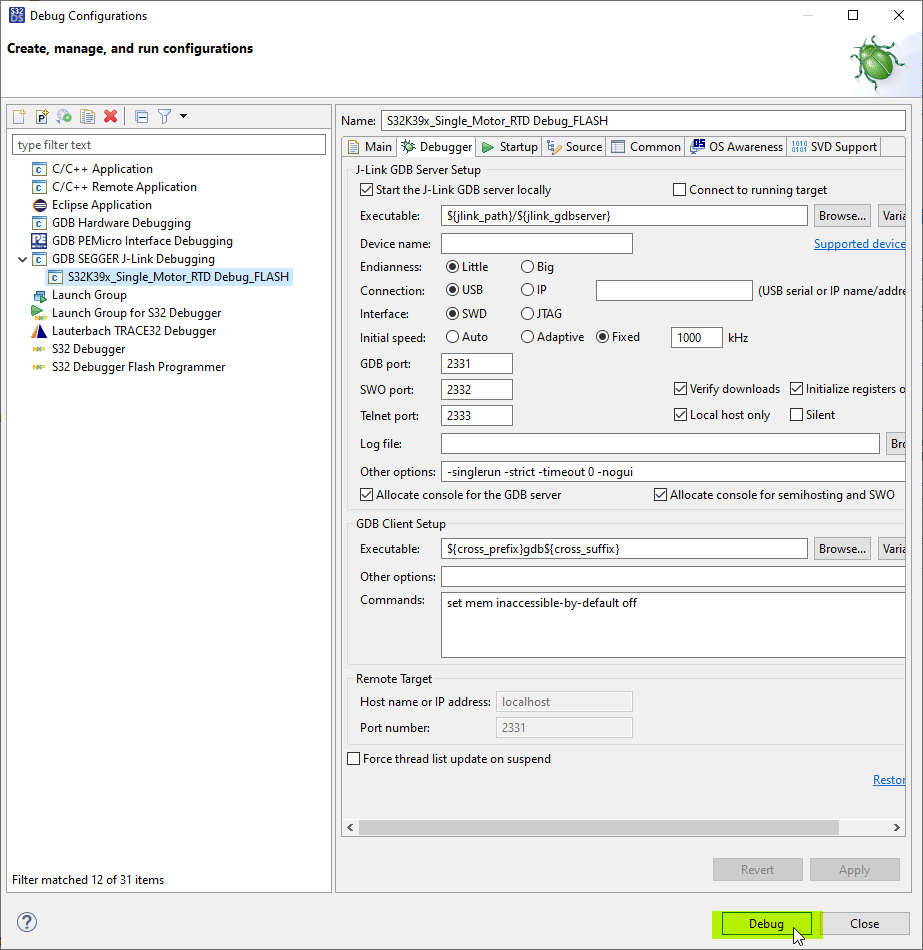This screenshot has height=950, width=923.
Task: Click New launch configuration prototype icon
Action: [x=42, y=116]
